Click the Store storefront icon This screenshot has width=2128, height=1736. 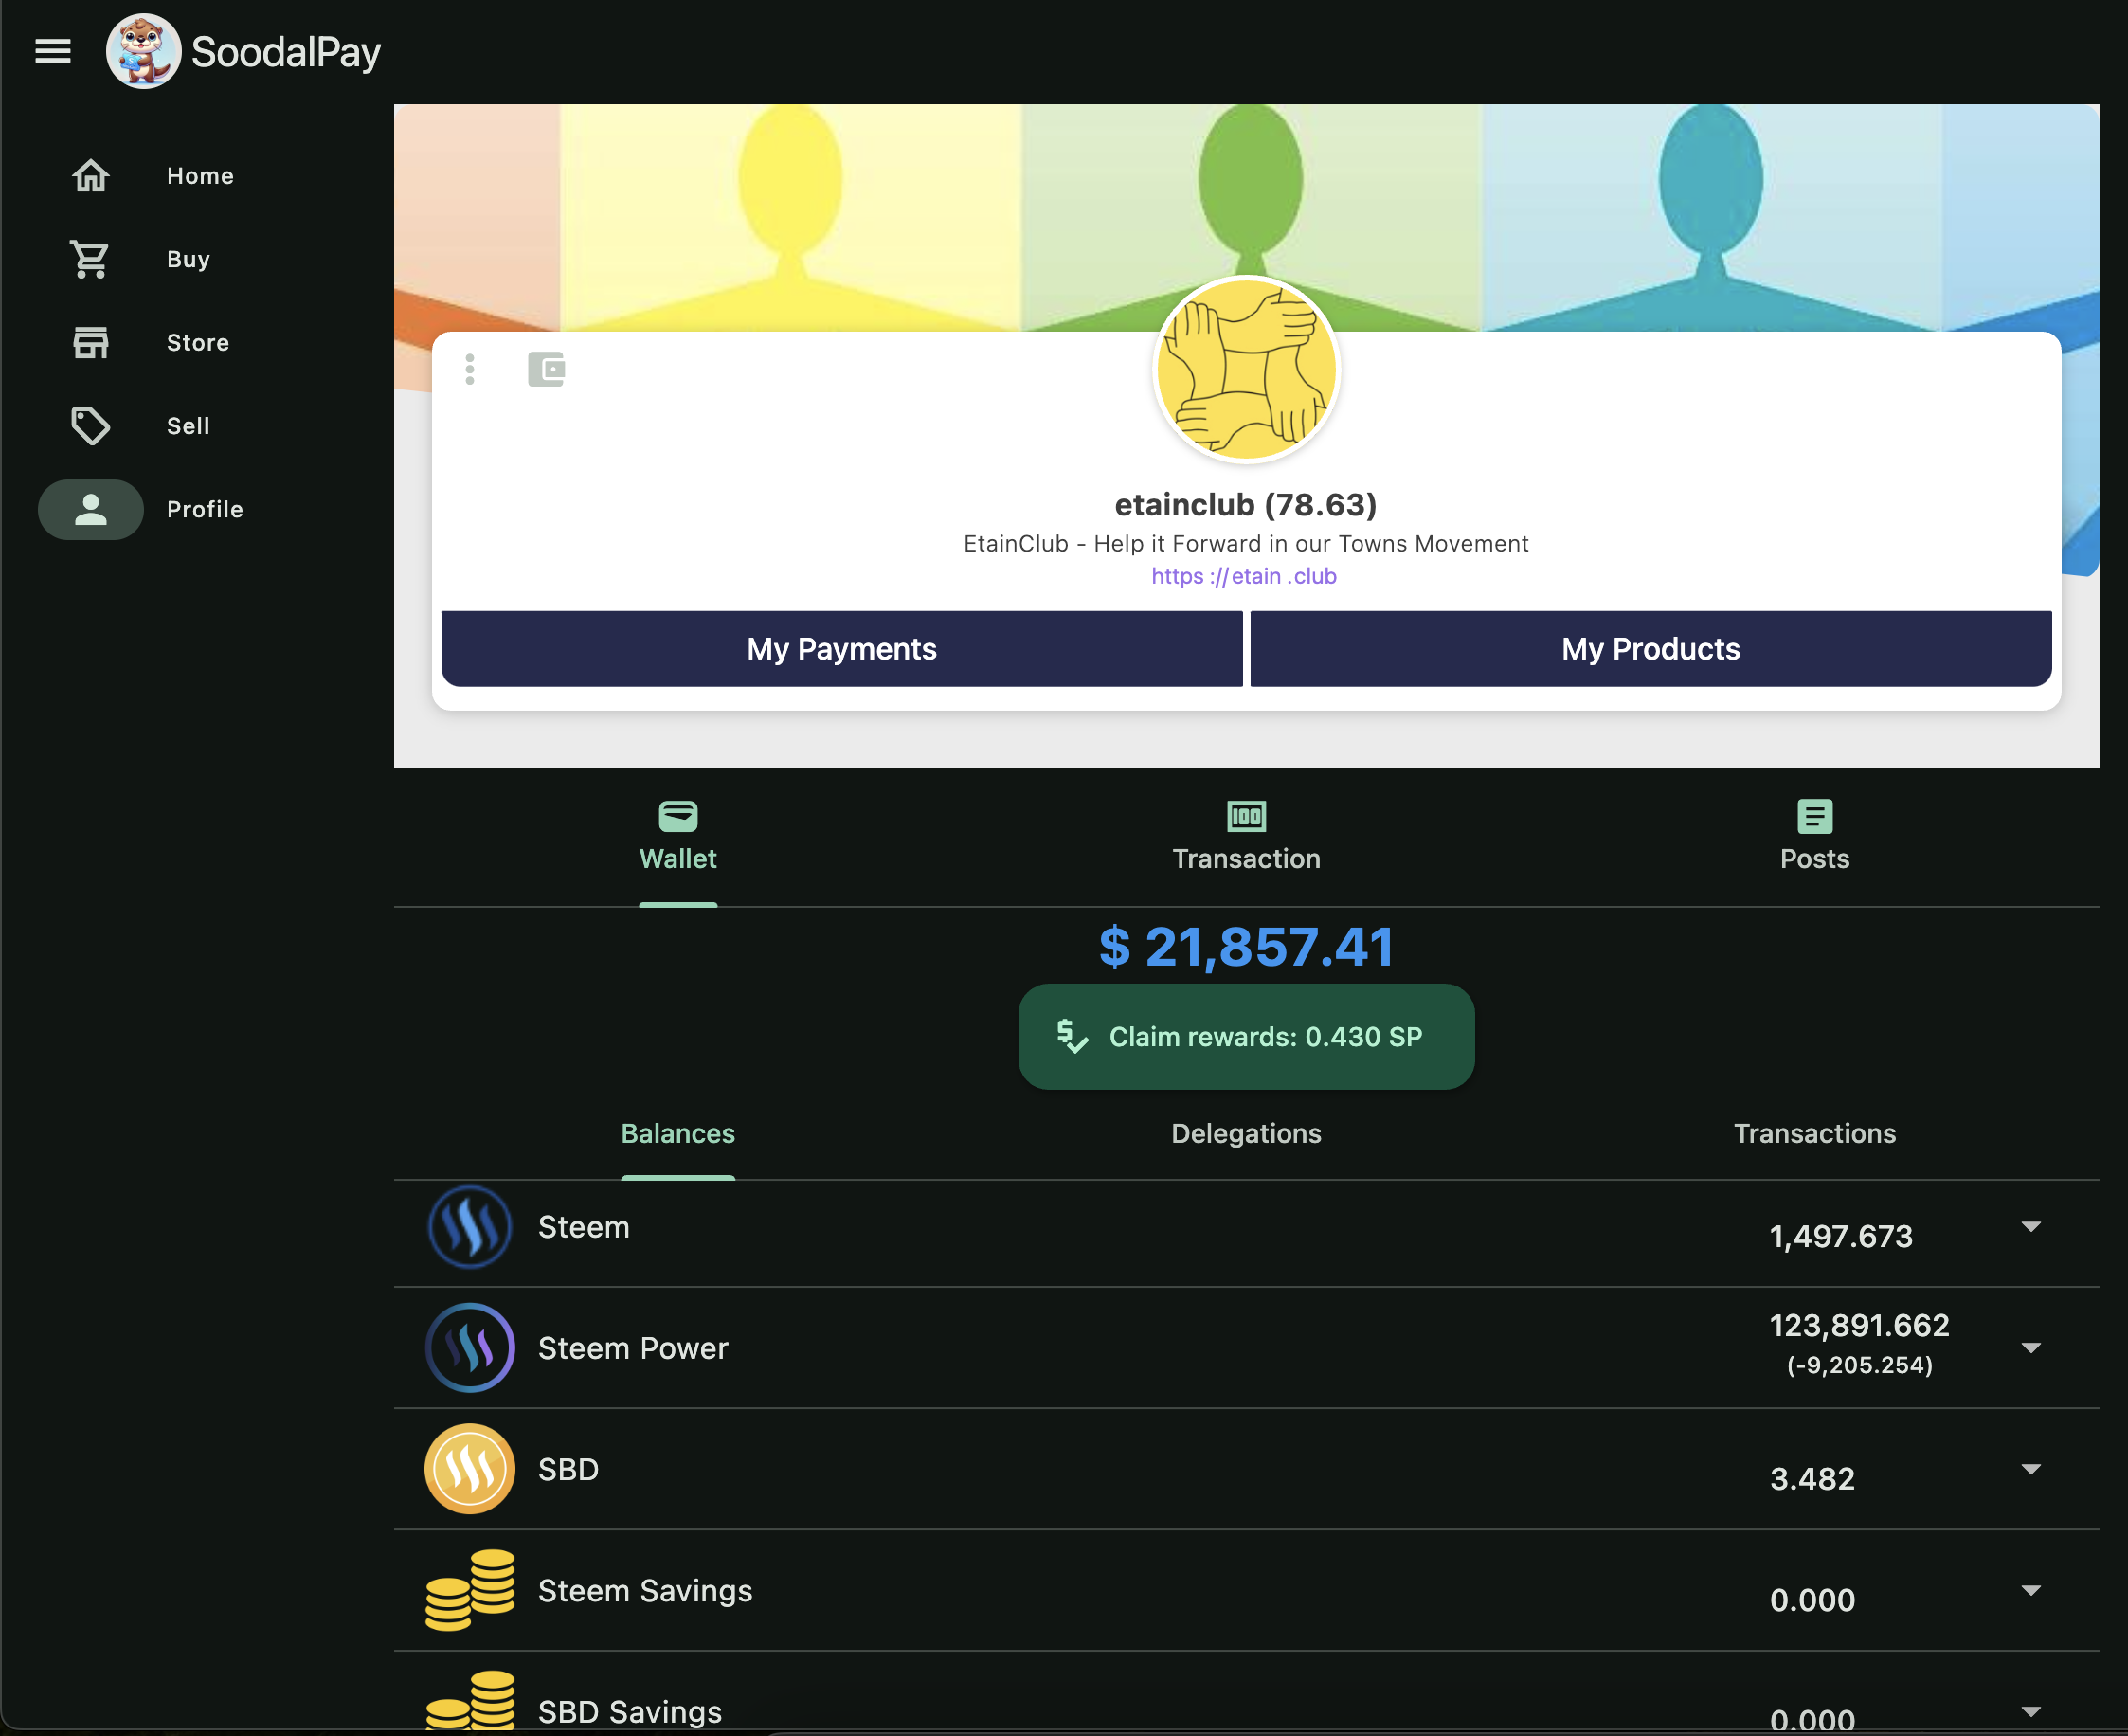[x=91, y=342]
